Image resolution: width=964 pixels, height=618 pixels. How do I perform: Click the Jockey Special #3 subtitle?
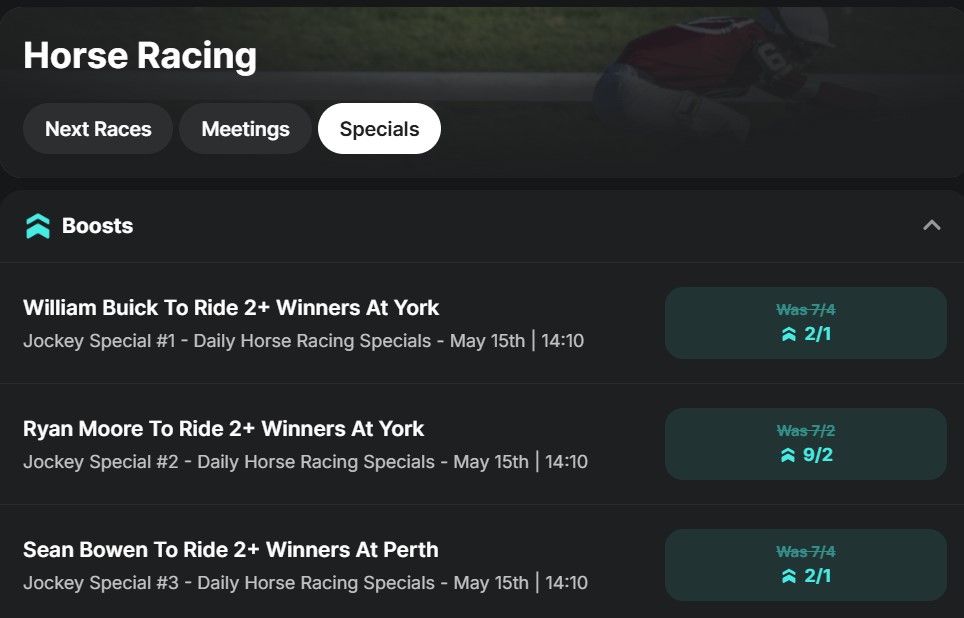coord(305,583)
